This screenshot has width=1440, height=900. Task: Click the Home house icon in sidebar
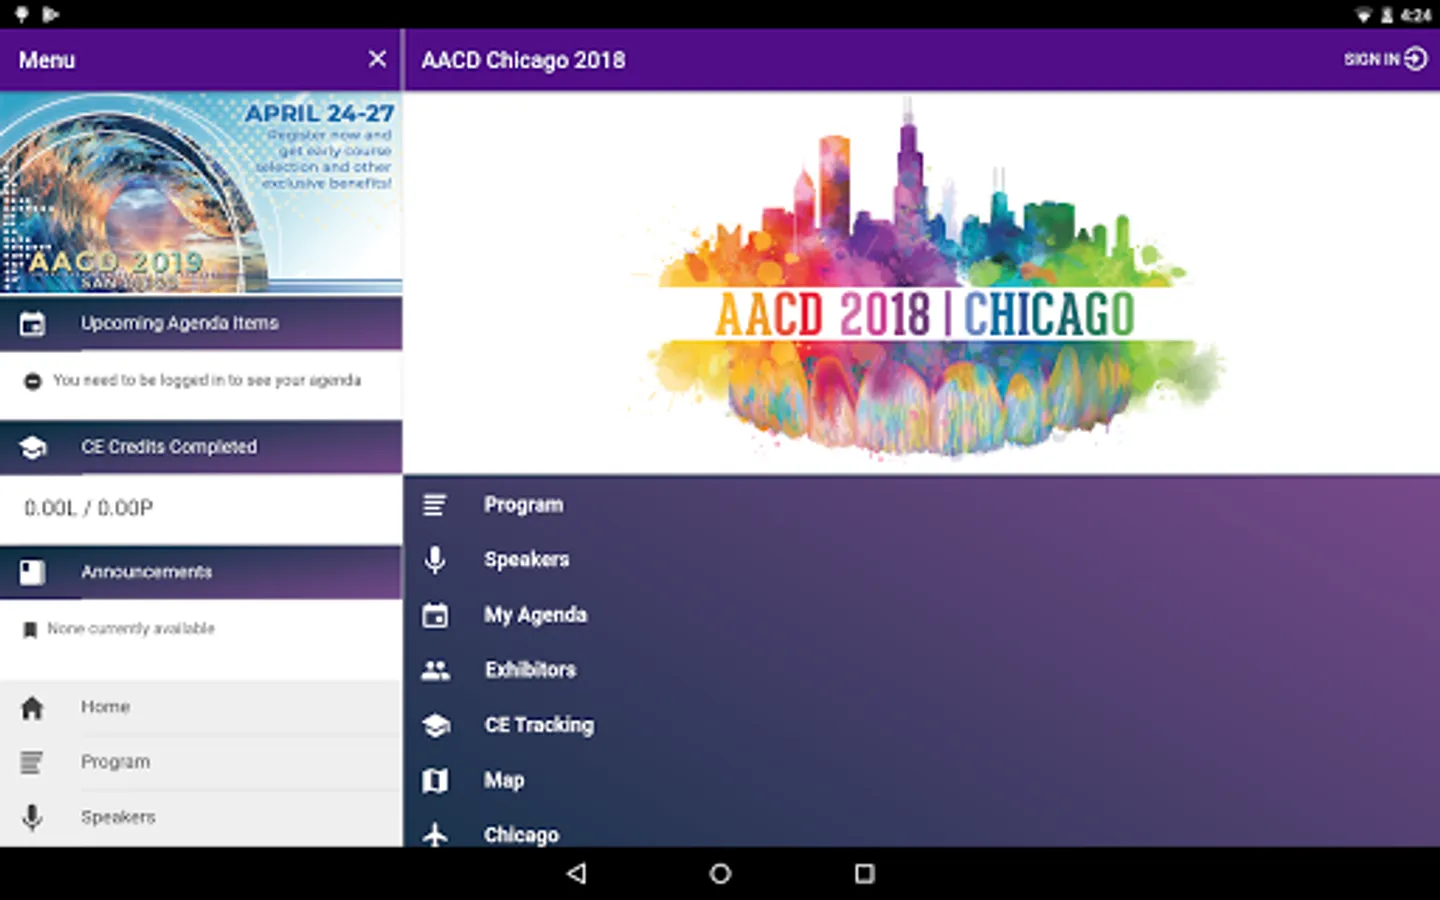pos(32,708)
